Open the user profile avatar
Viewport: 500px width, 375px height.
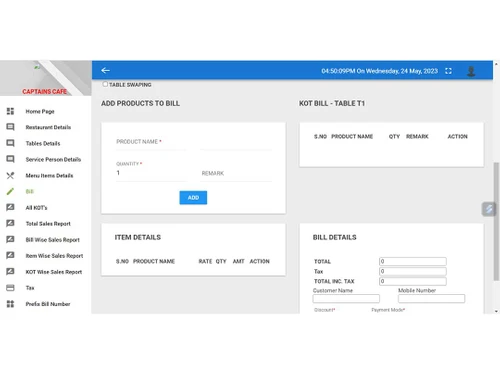click(x=471, y=71)
